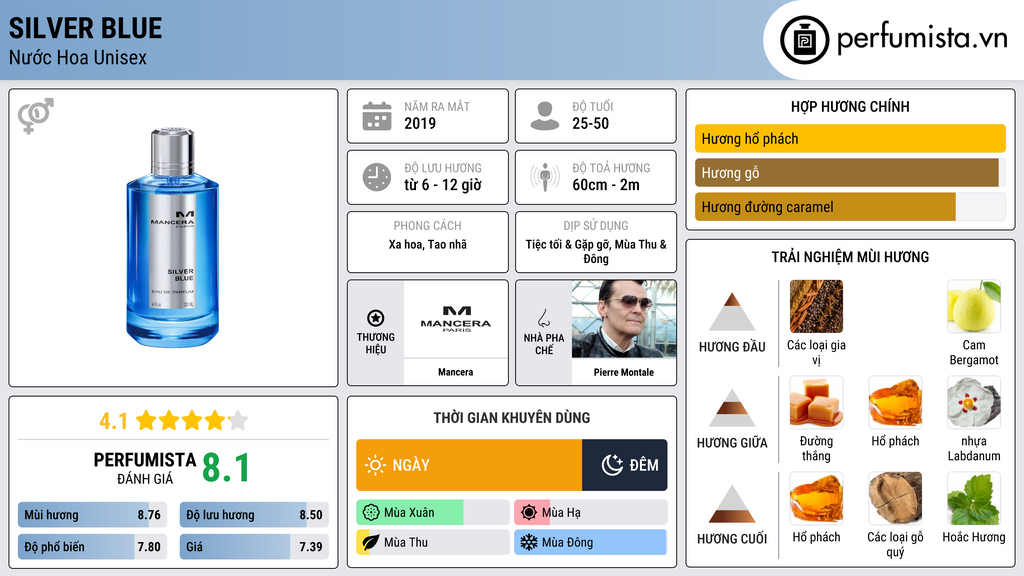Click the person icon beside Độ tuổi
This screenshot has height=576, width=1024.
coord(544,116)
